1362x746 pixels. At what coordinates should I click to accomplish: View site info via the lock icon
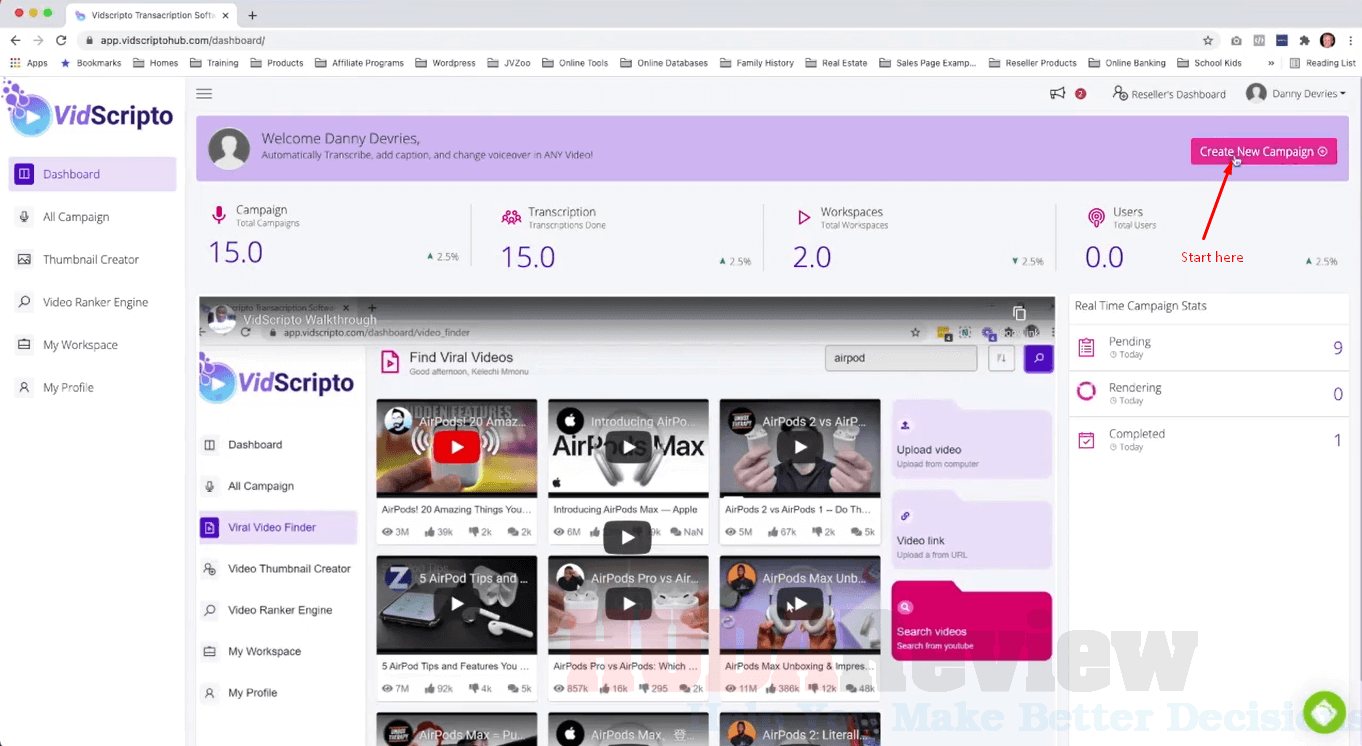(x=89, y=41)
